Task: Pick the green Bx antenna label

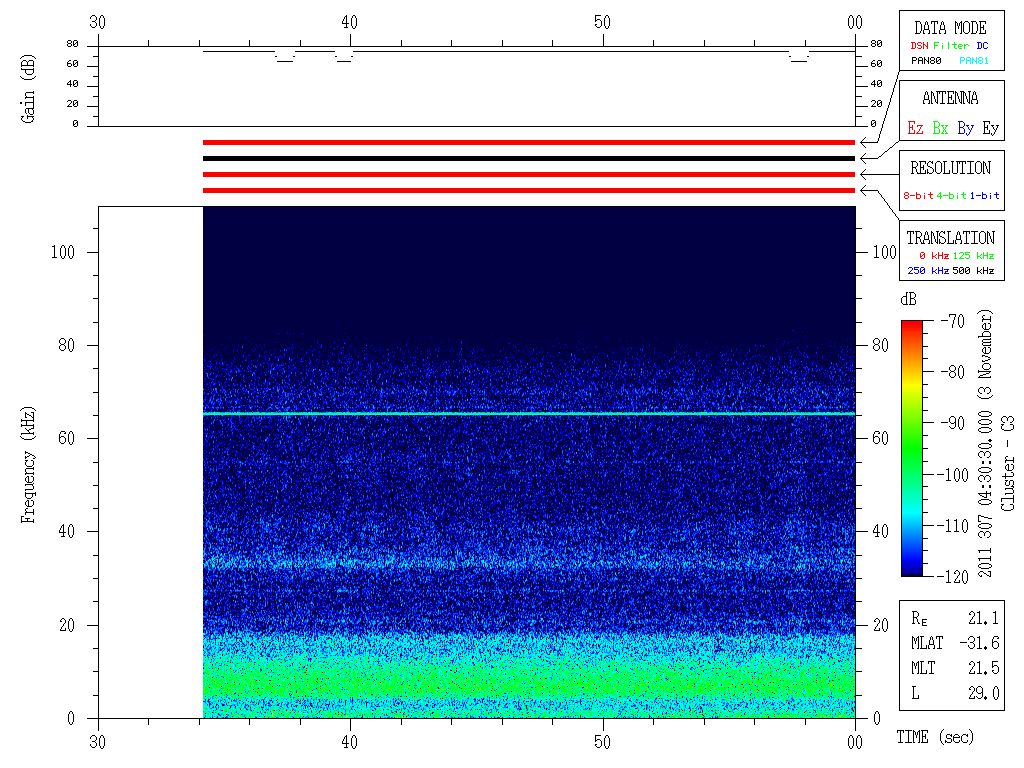Action: (940, 128)
